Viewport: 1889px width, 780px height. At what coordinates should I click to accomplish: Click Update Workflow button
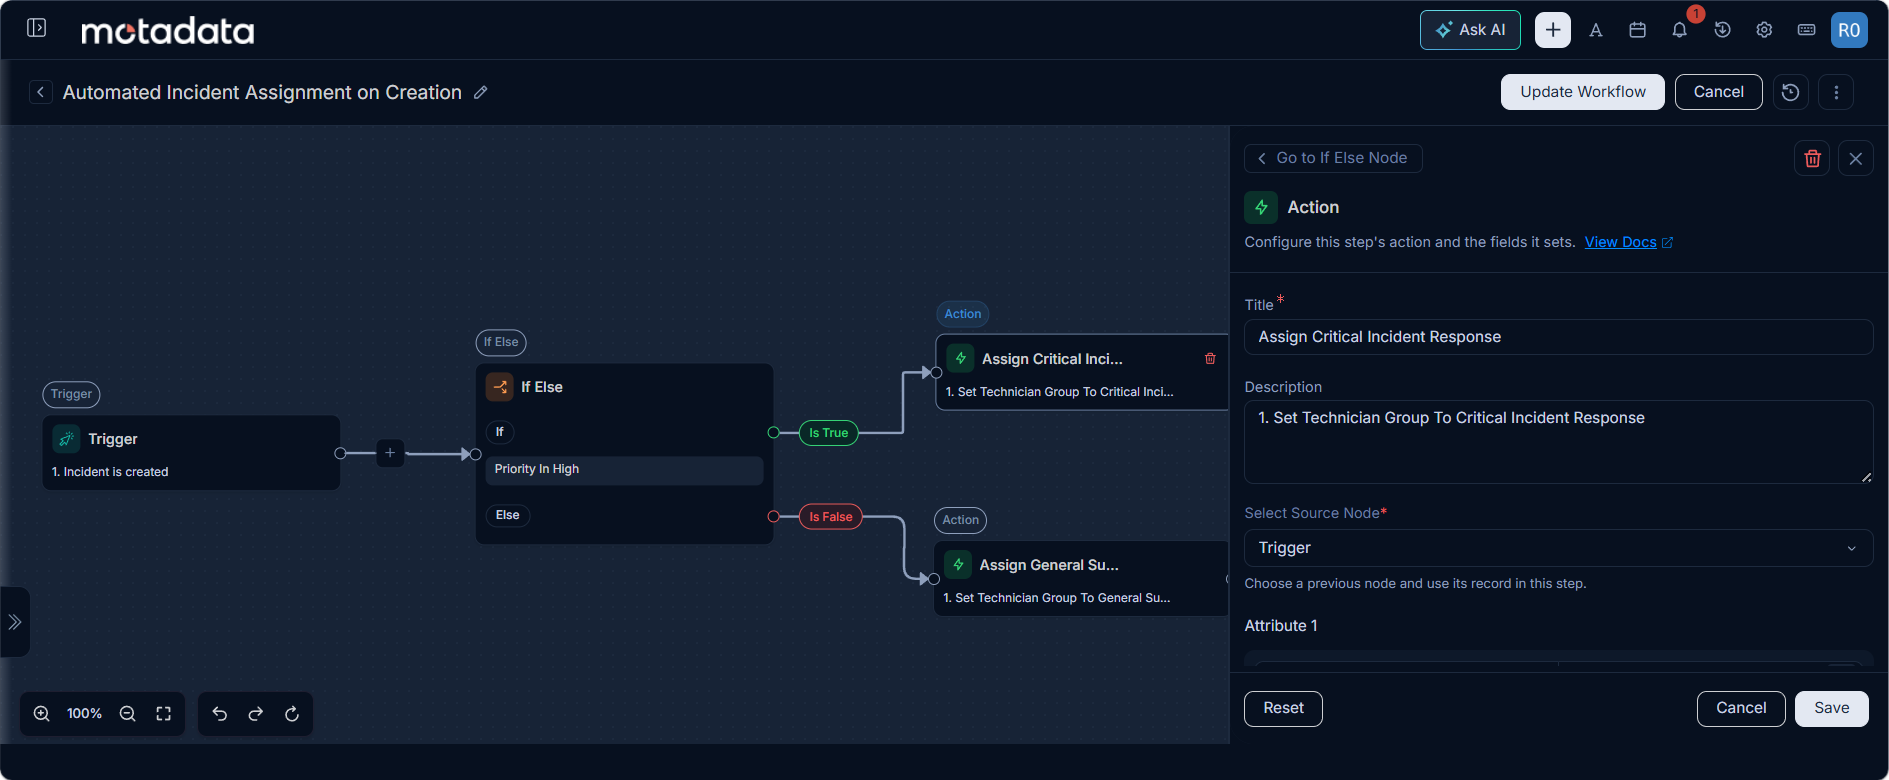pyautogui.click(x=1583, y=92)
